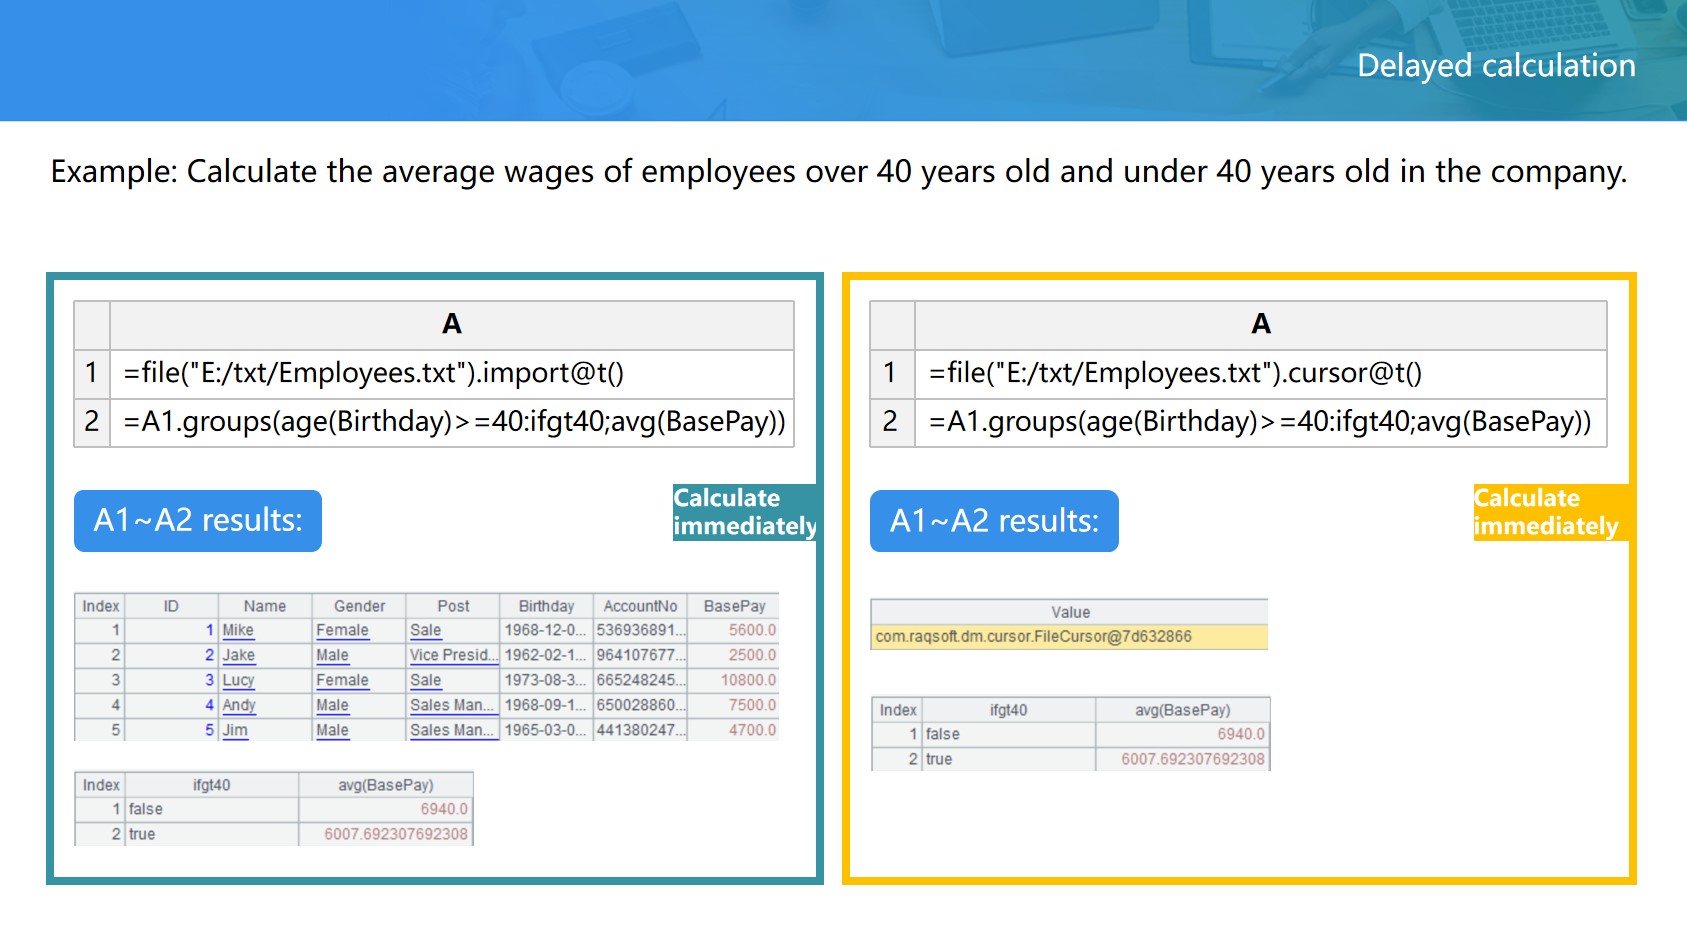Click the Vice Presid... post entry
1687x949 pixels.
tap(453, 655)
